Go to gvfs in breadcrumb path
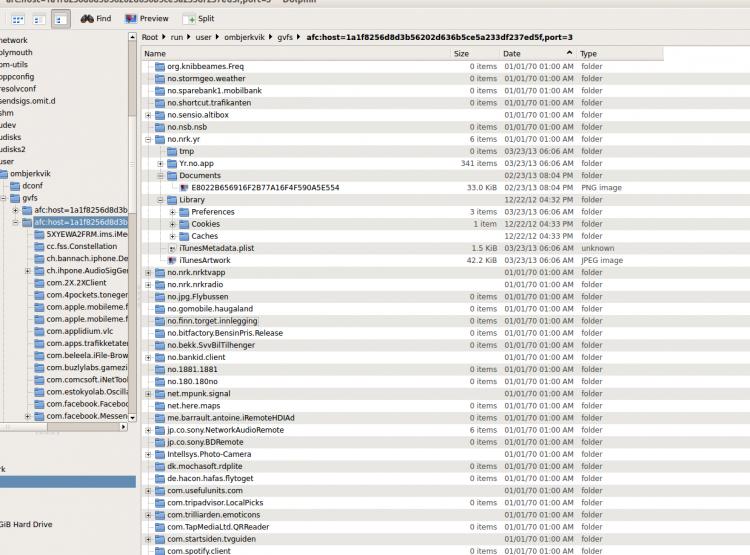The height and width of the screenshot is (555, 750). coord(285,37)
